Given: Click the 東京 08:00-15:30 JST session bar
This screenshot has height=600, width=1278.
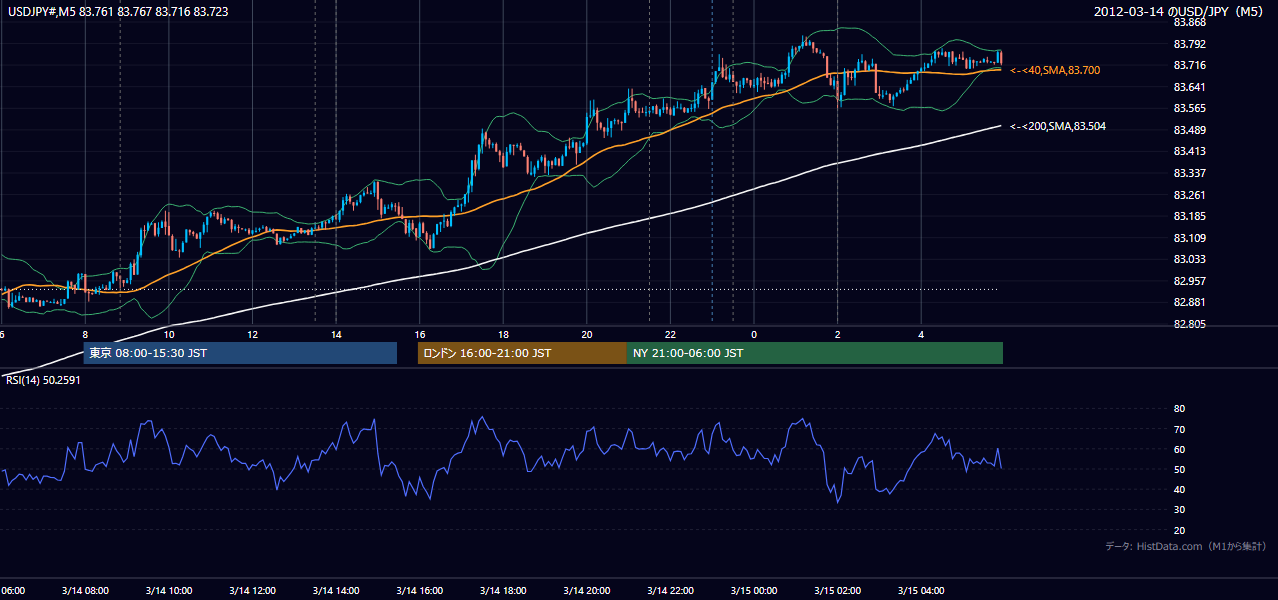Looking at the screenshot, I should coord(240,353).
